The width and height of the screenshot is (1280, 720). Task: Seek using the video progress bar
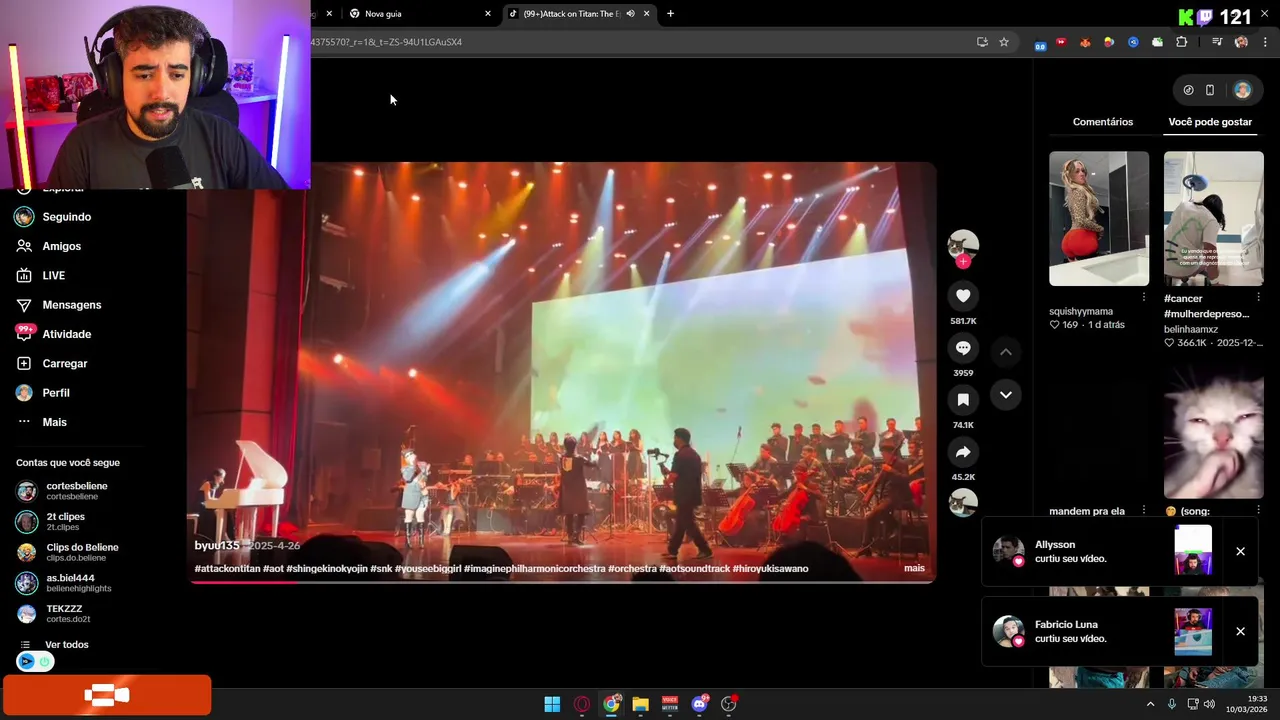[x=562, y=581]
